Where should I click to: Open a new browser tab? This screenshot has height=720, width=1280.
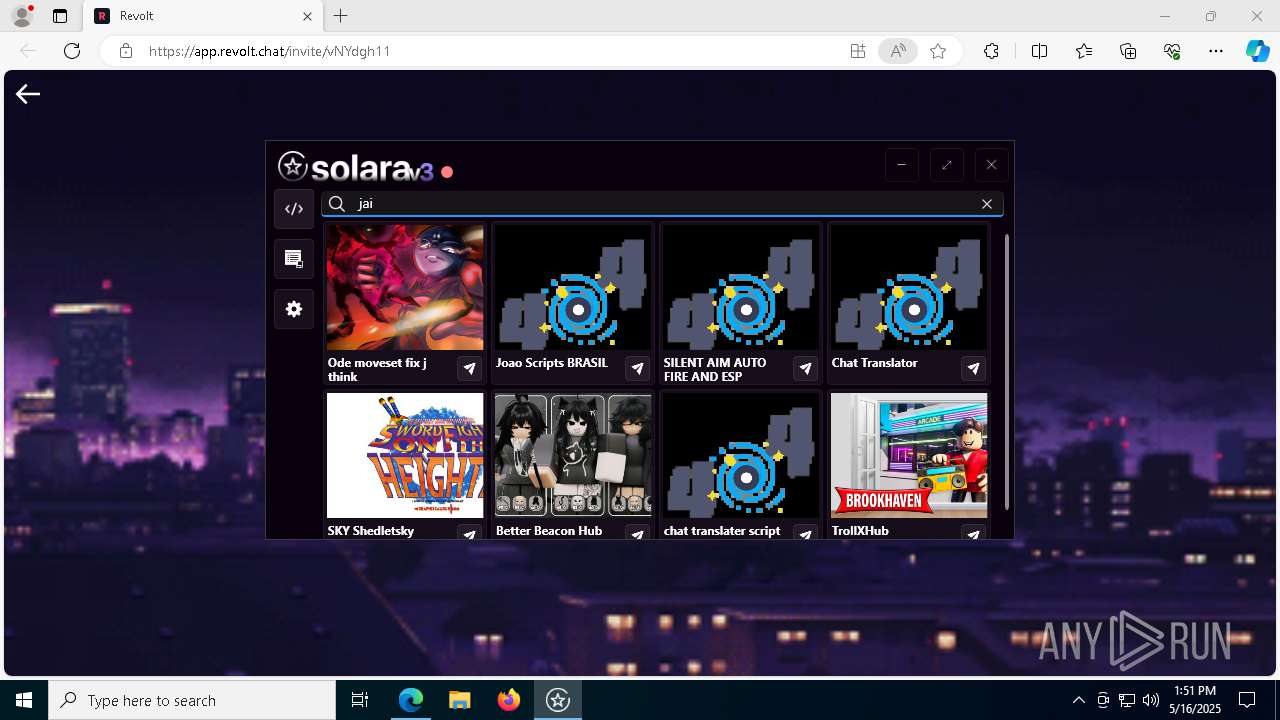tap(341, 16)
